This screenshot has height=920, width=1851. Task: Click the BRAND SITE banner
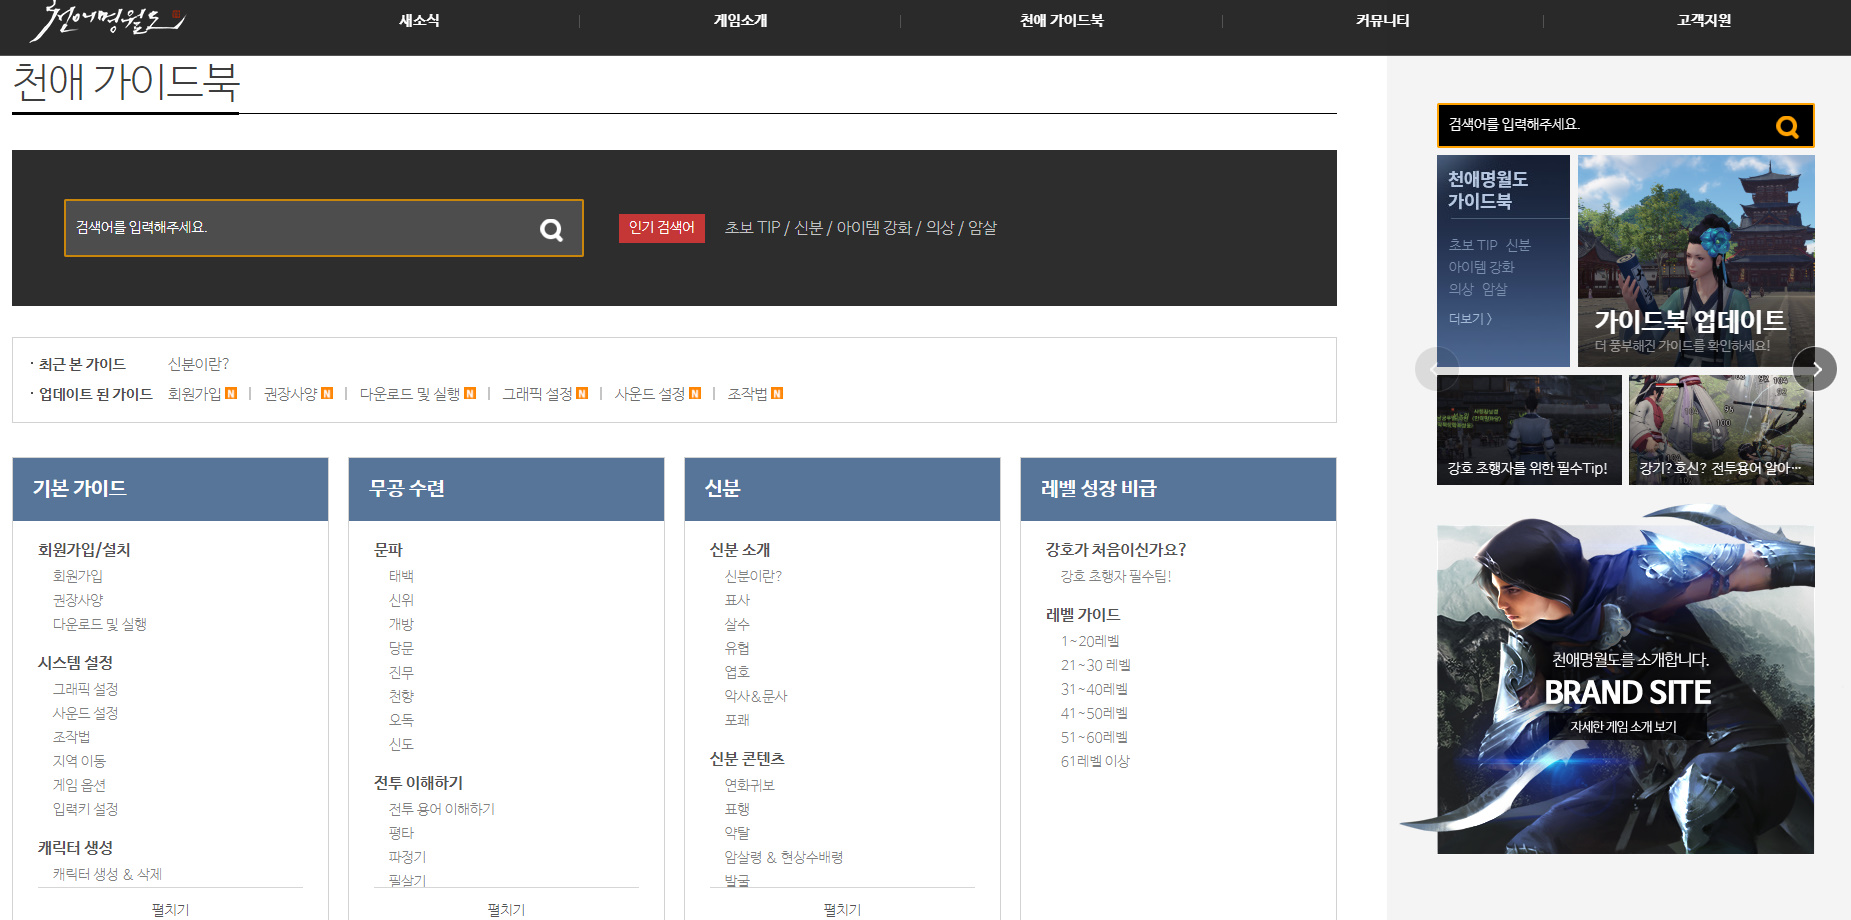pyautogui.click(x=1626, y=689)
